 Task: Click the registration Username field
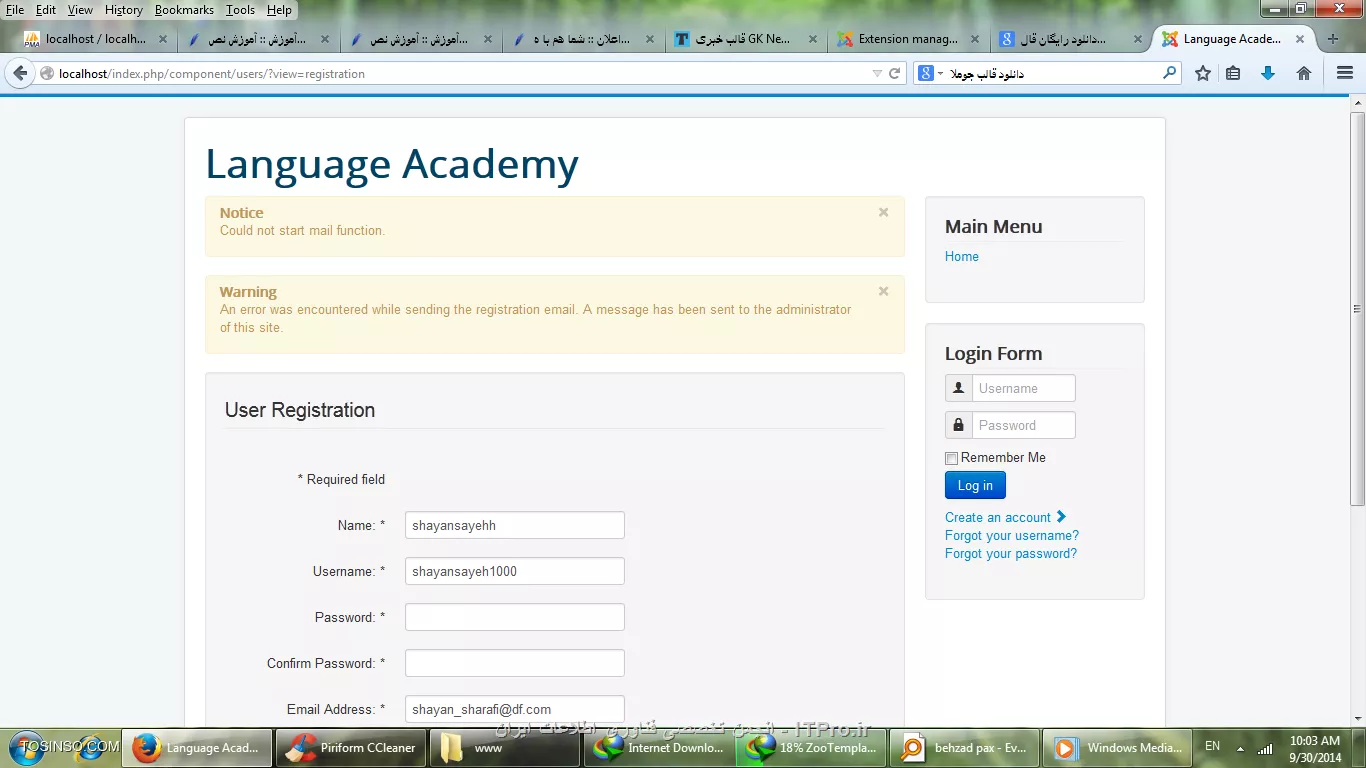[515, 571]
